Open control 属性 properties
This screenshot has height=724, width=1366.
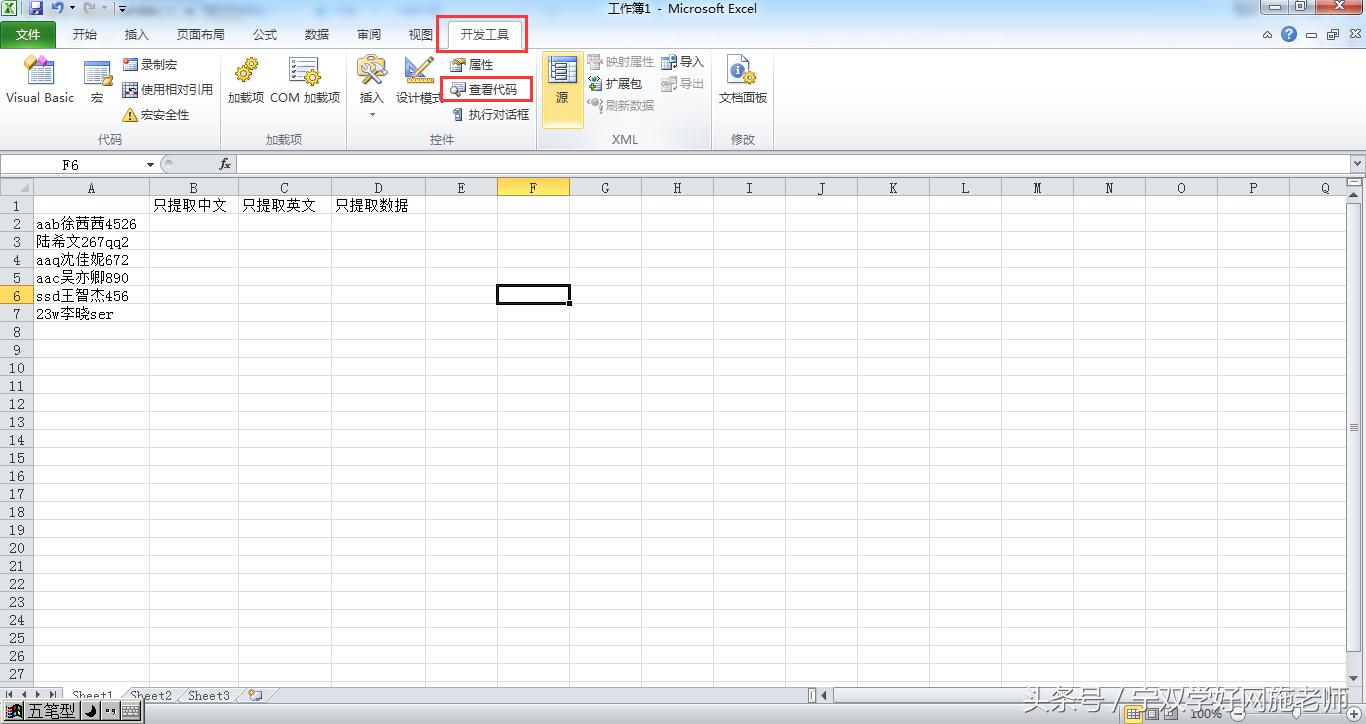tap(472, 64)
